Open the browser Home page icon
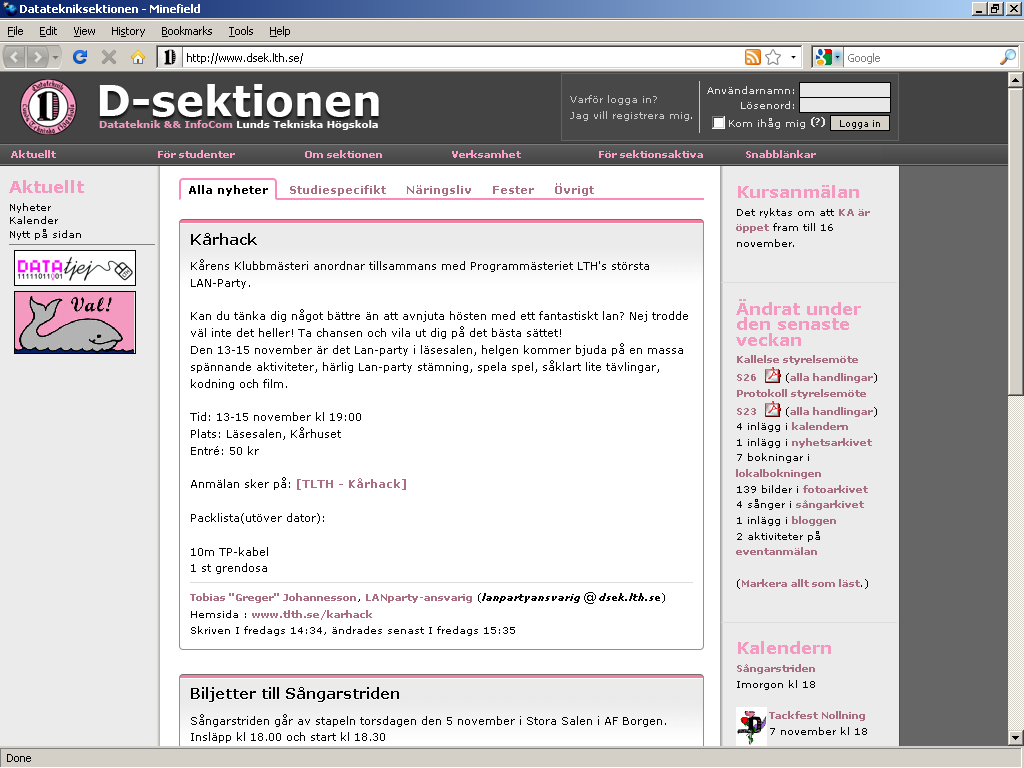This screenshot has width=1024, height=768. (138, 57)
